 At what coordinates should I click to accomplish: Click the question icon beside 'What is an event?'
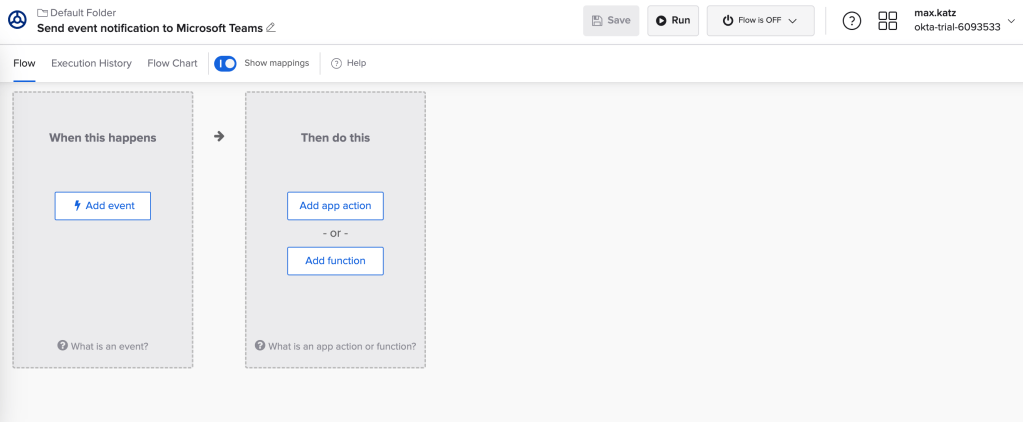[62, 346]
